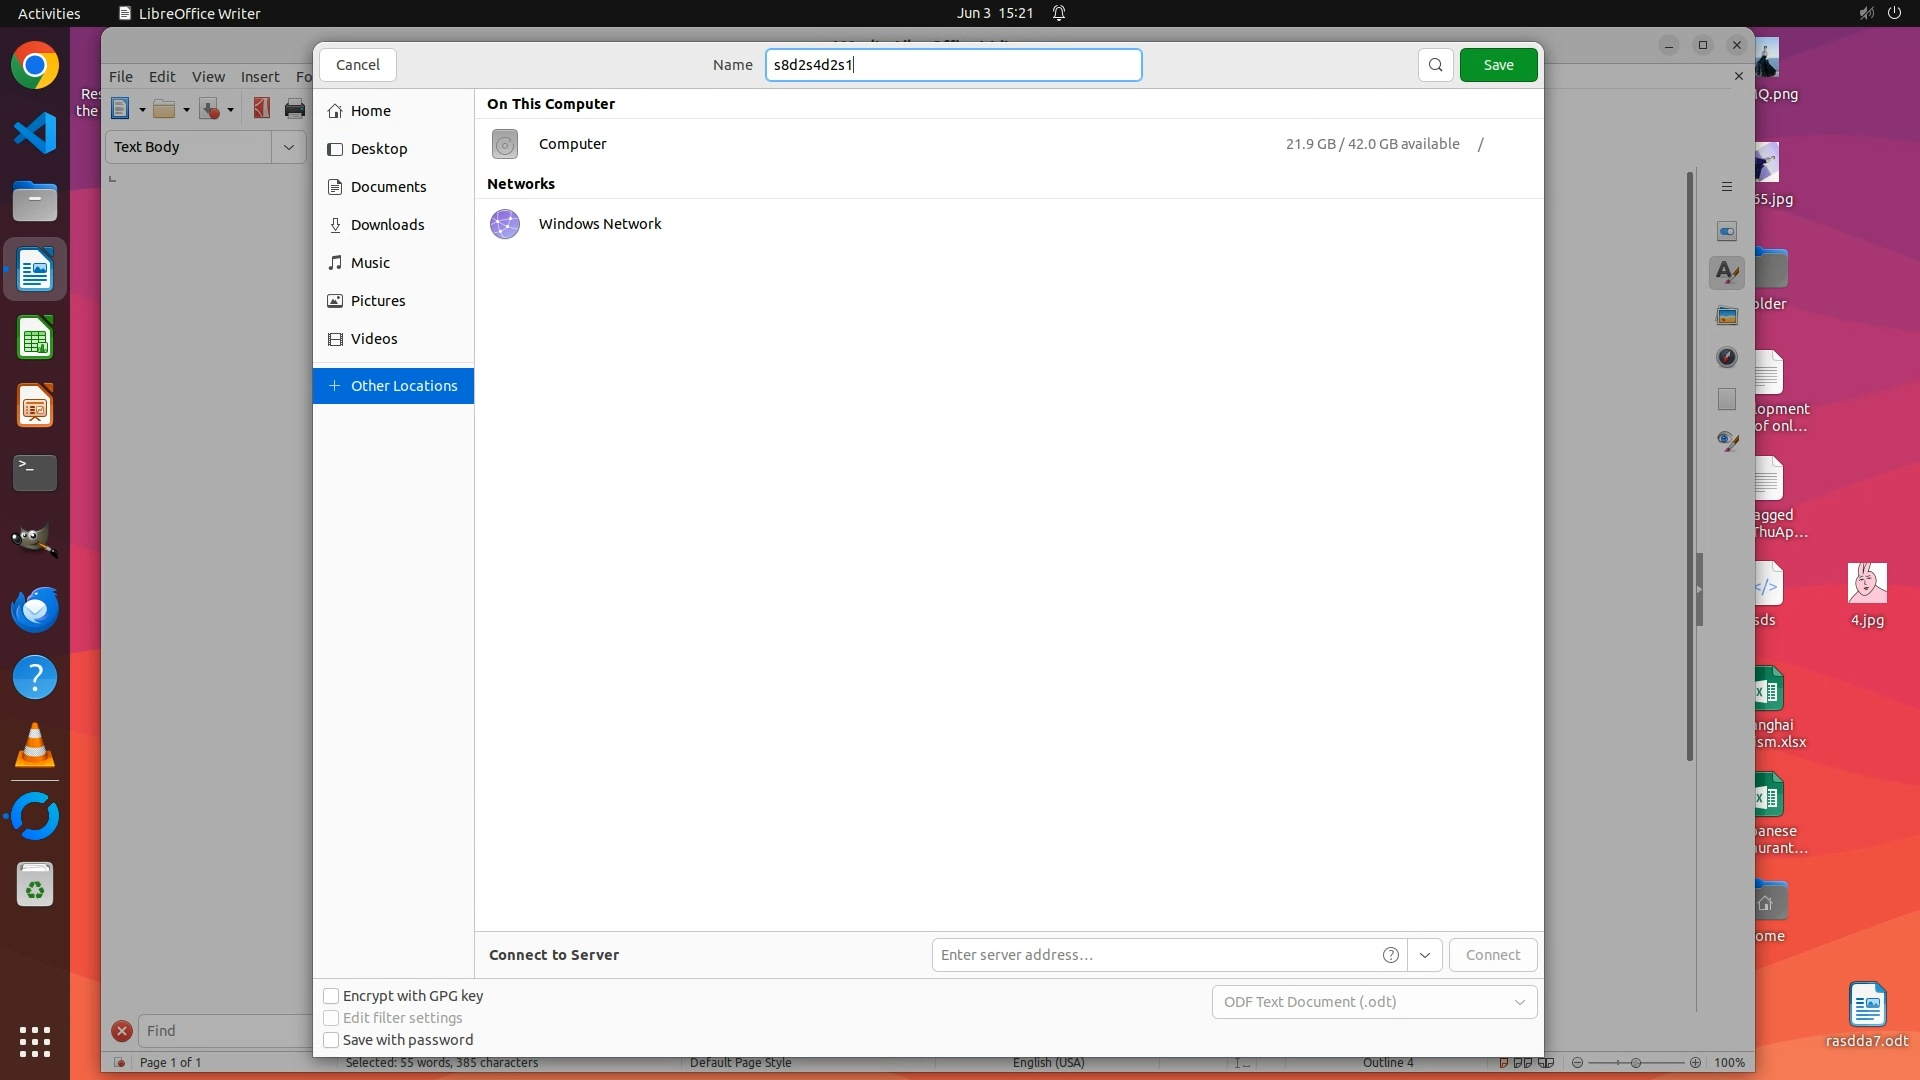Toggle Edit filter settings checkbox

(x=331, y=1018)
